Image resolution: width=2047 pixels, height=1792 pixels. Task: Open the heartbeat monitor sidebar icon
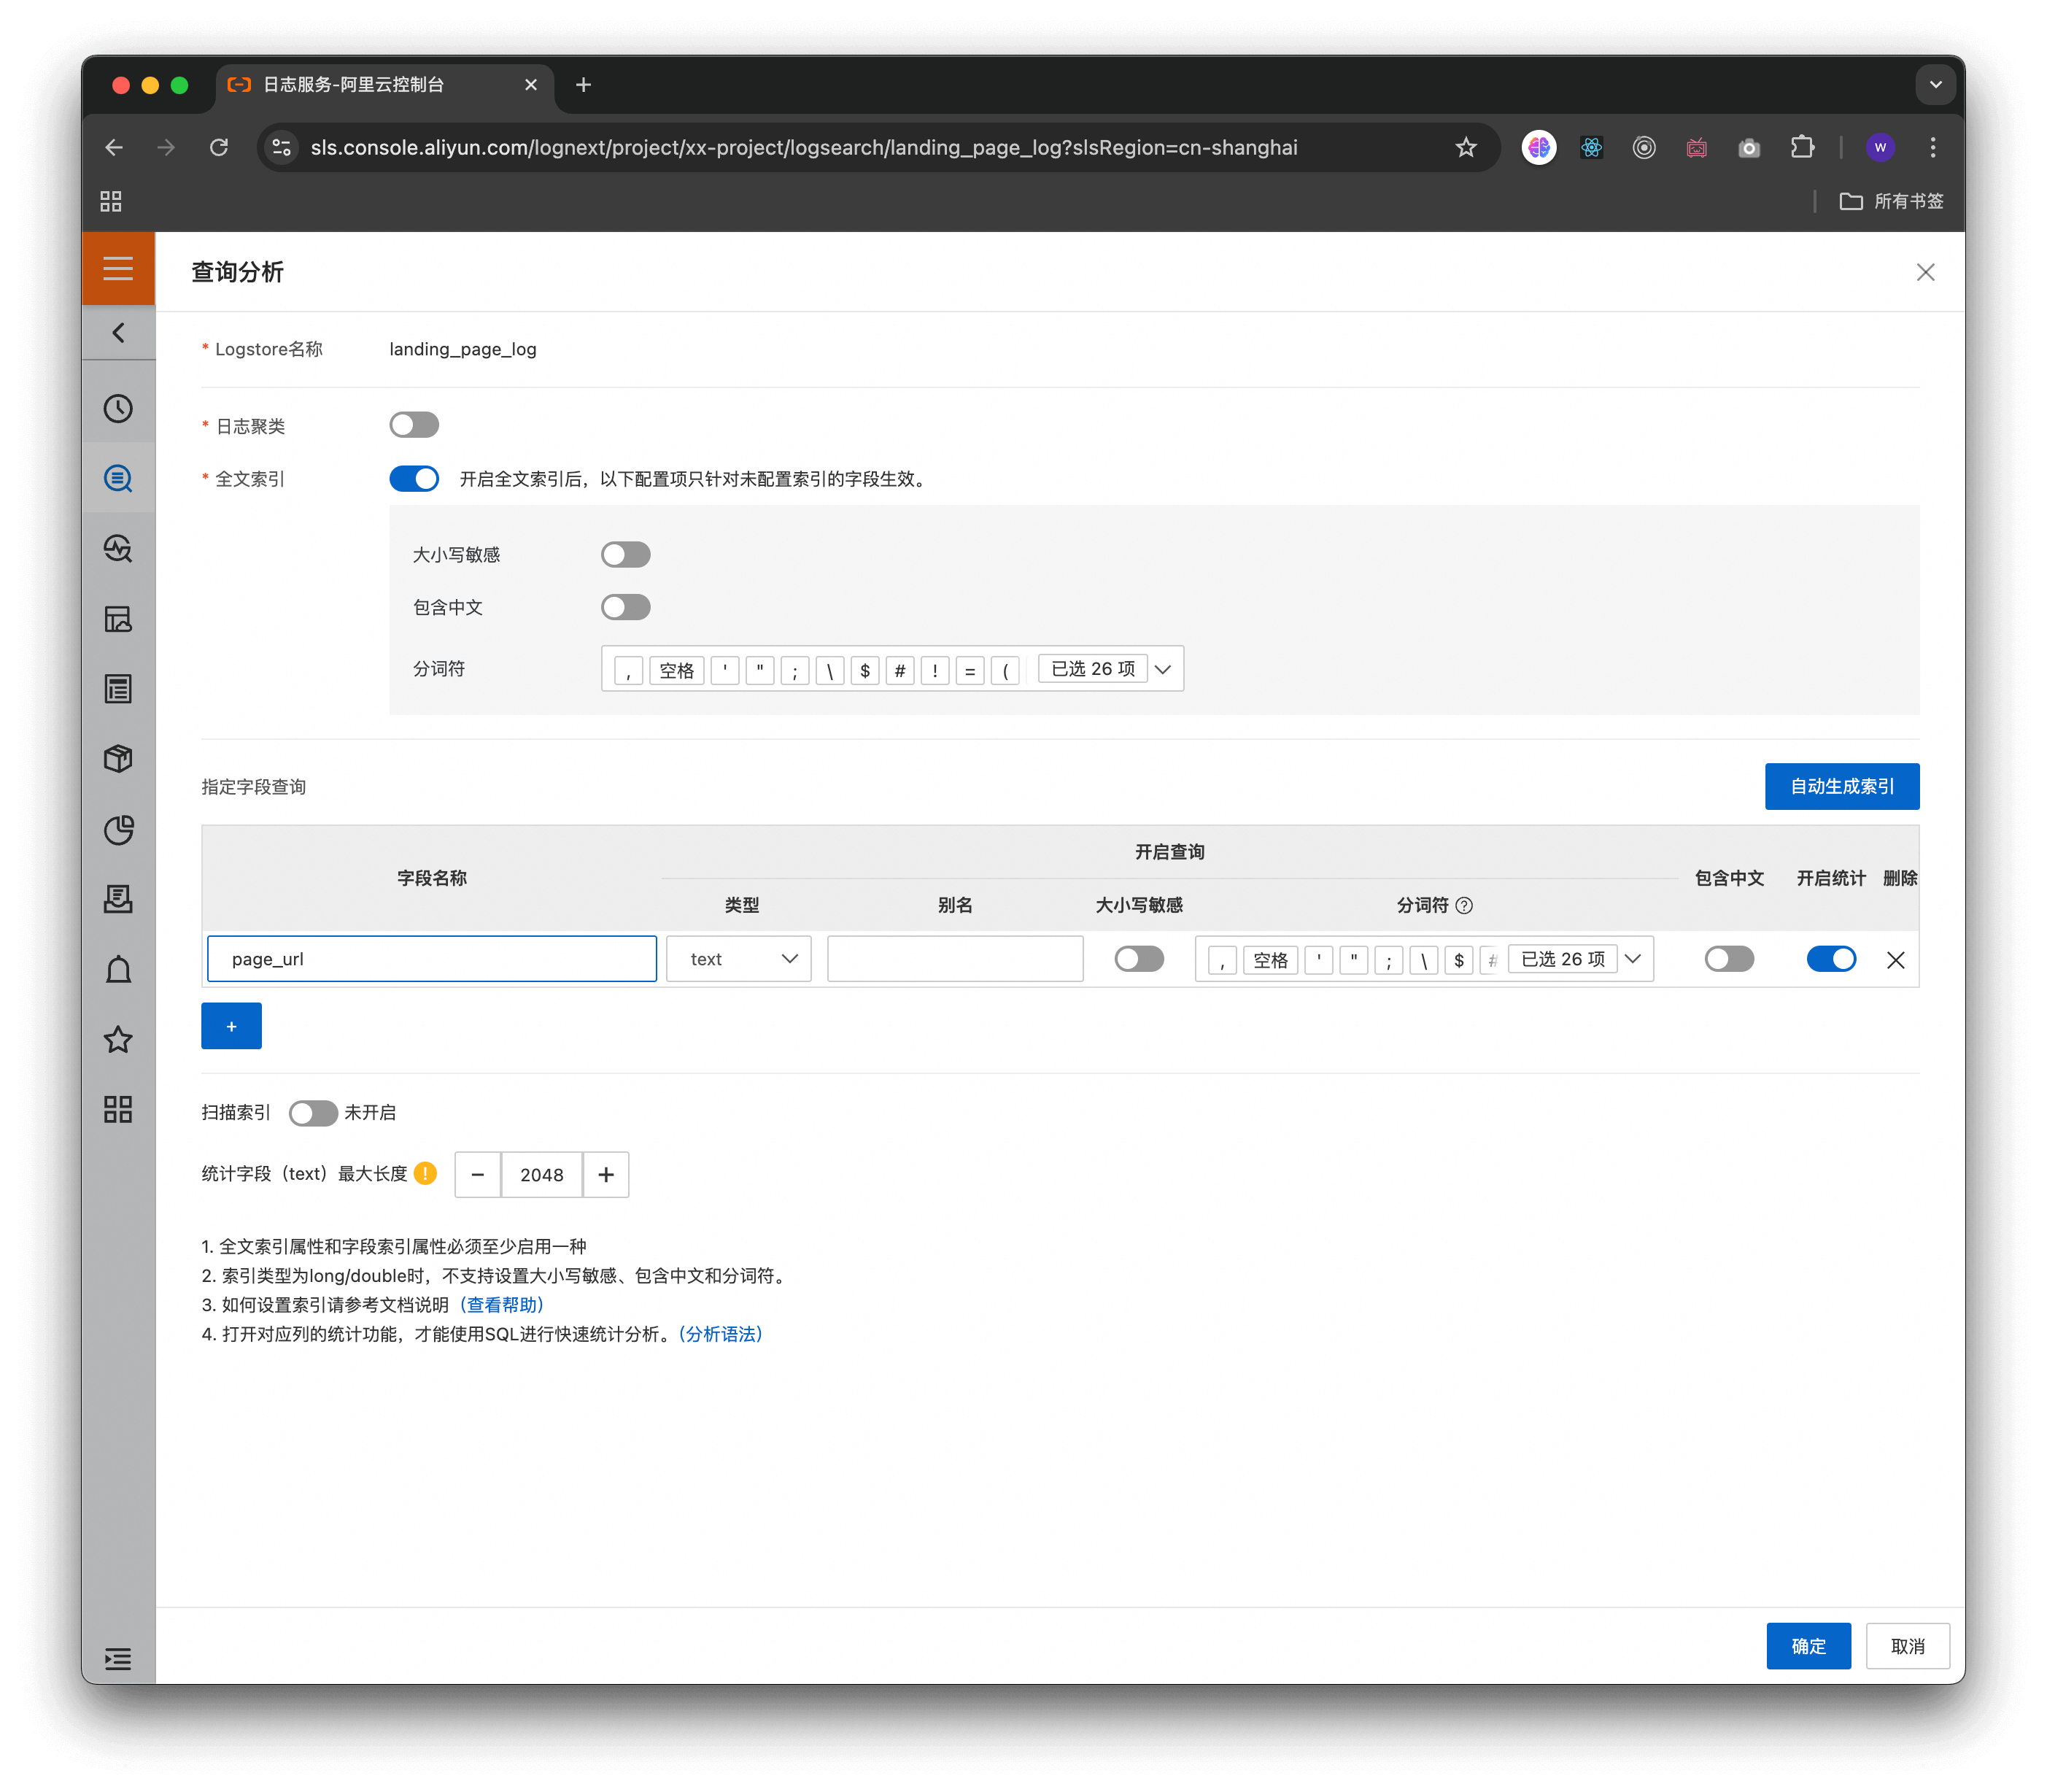click(x=118, y=548)
